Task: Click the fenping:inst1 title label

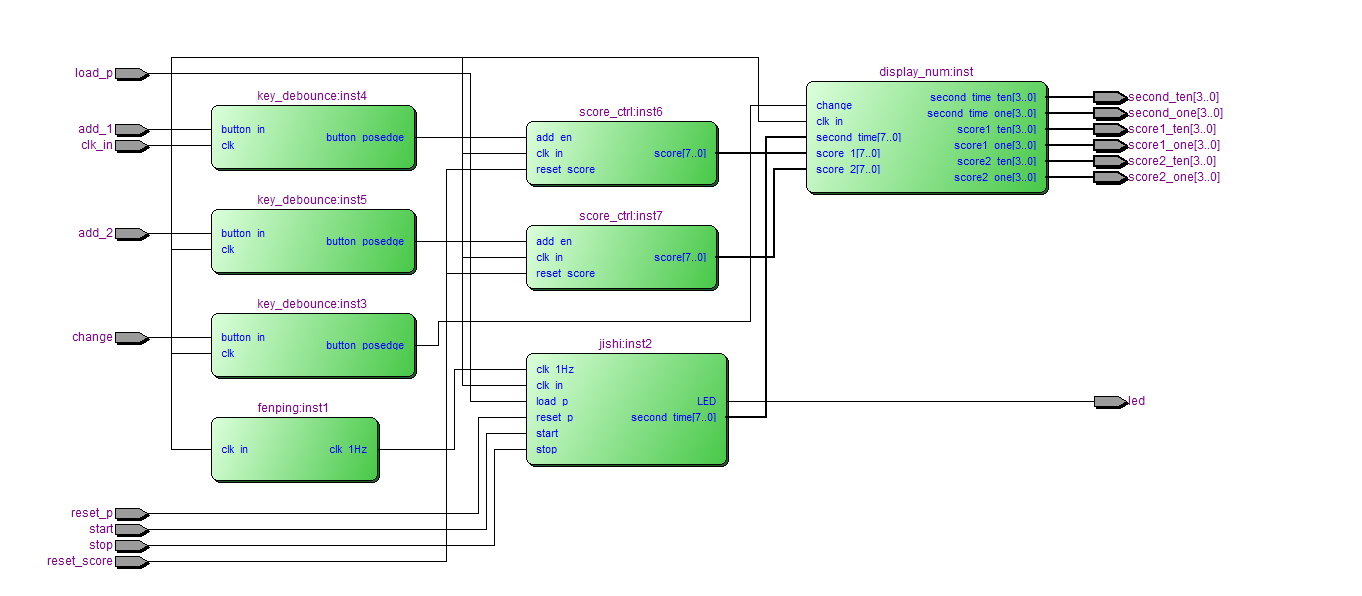Action: [293, 408]
